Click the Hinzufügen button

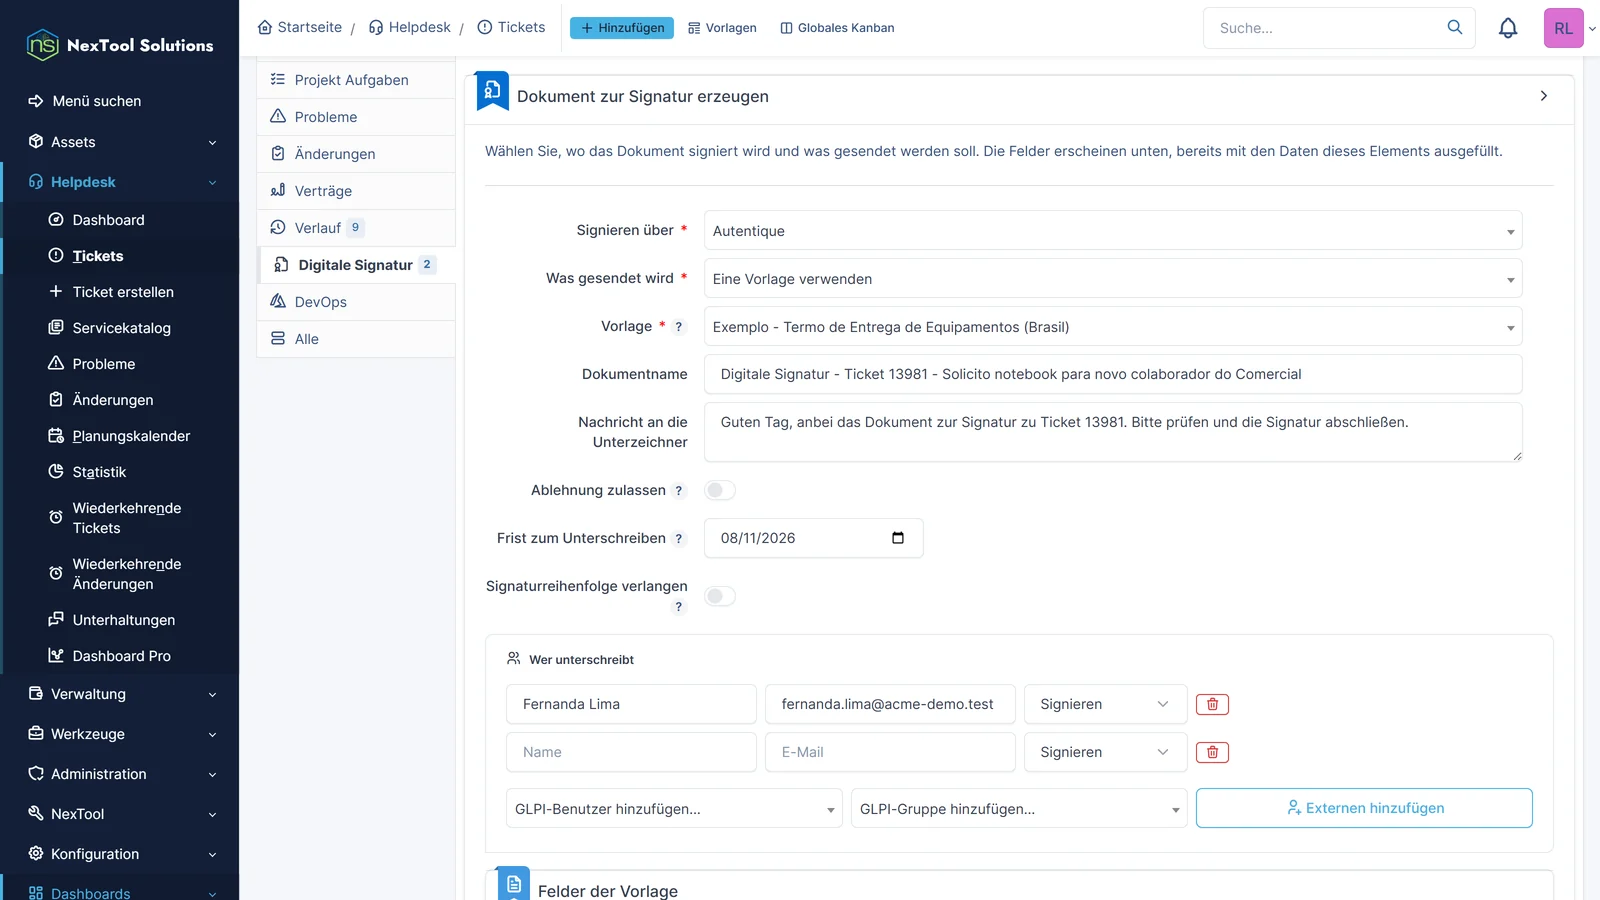click(x=622, y=28)
